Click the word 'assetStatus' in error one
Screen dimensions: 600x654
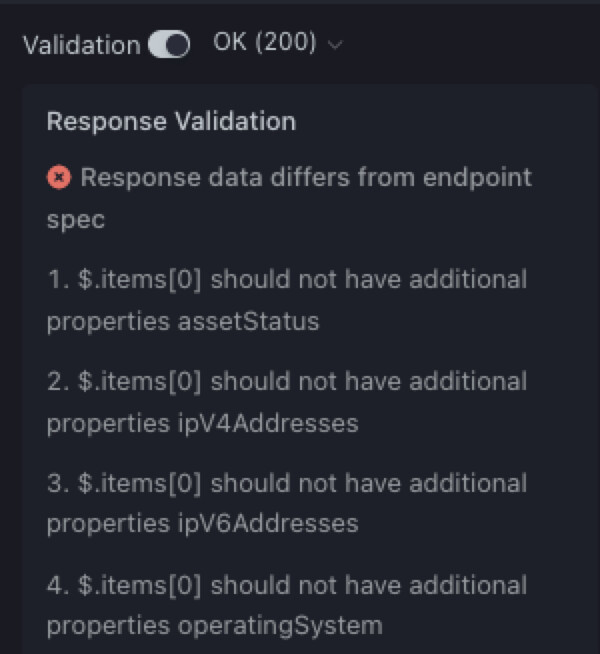pyautogui.click(x=247, y=321)
